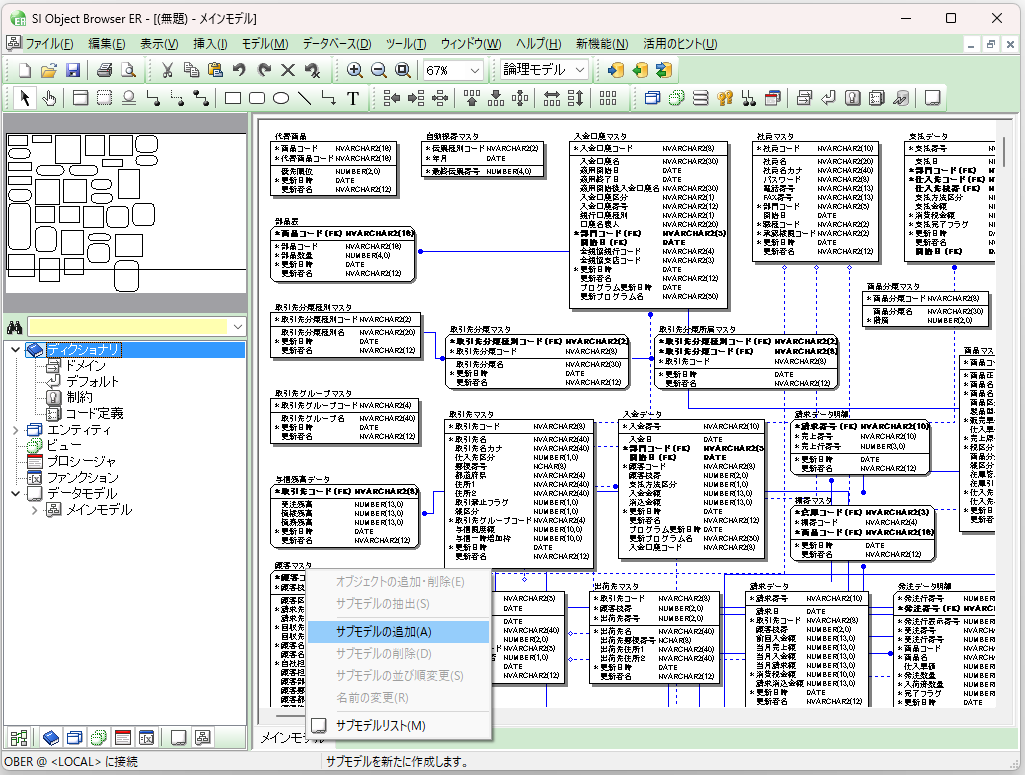Choose サブモデルリスト(M) in the context menu
The width and height of the screenshot is (1025, 775).
pyautogui.click(x=398, y=725)
